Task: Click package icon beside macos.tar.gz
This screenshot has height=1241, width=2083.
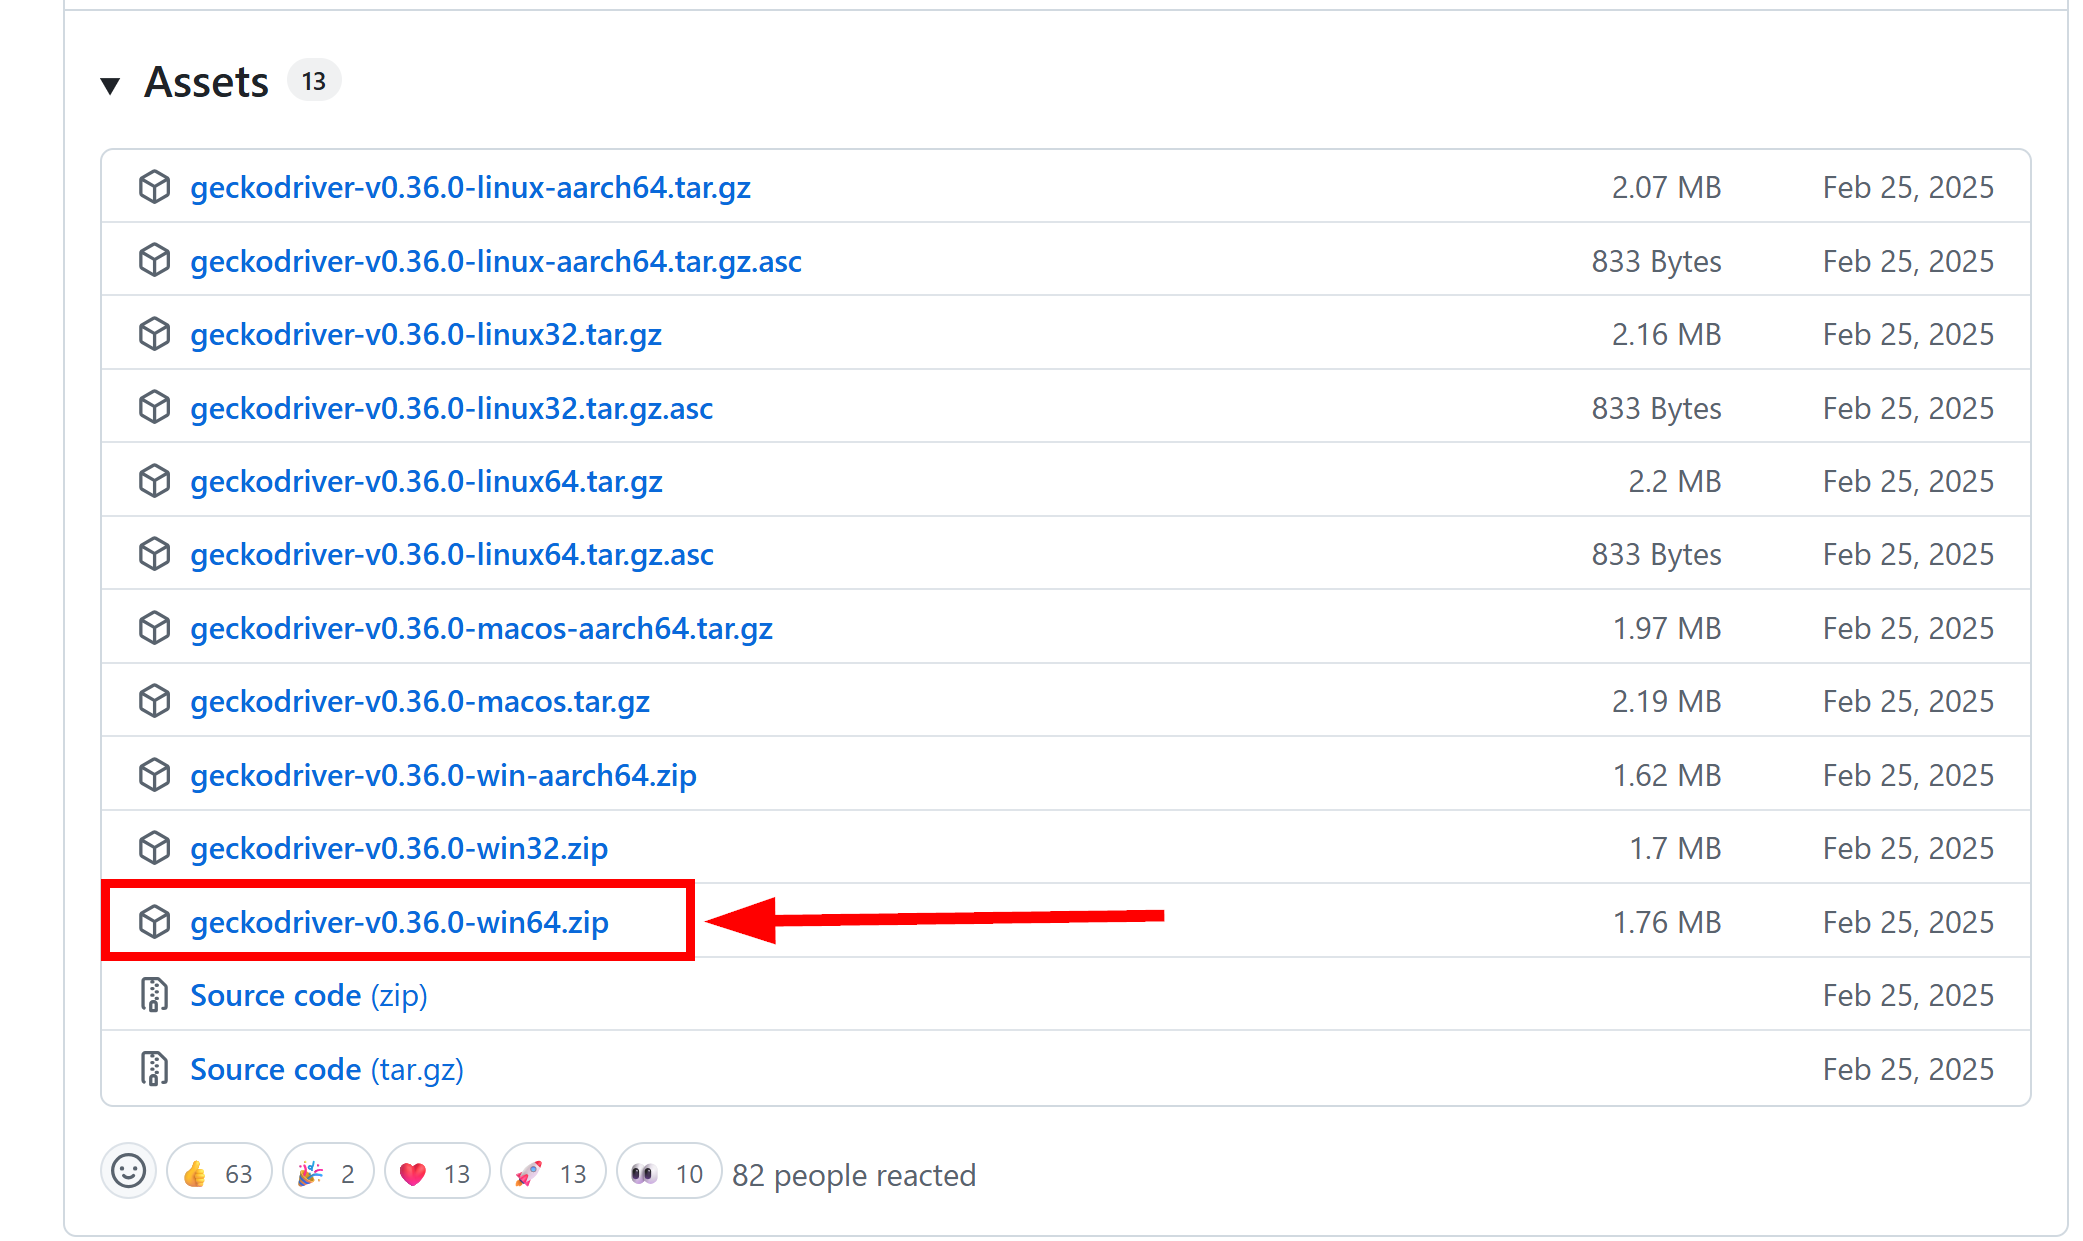Action: pos(154,701)
